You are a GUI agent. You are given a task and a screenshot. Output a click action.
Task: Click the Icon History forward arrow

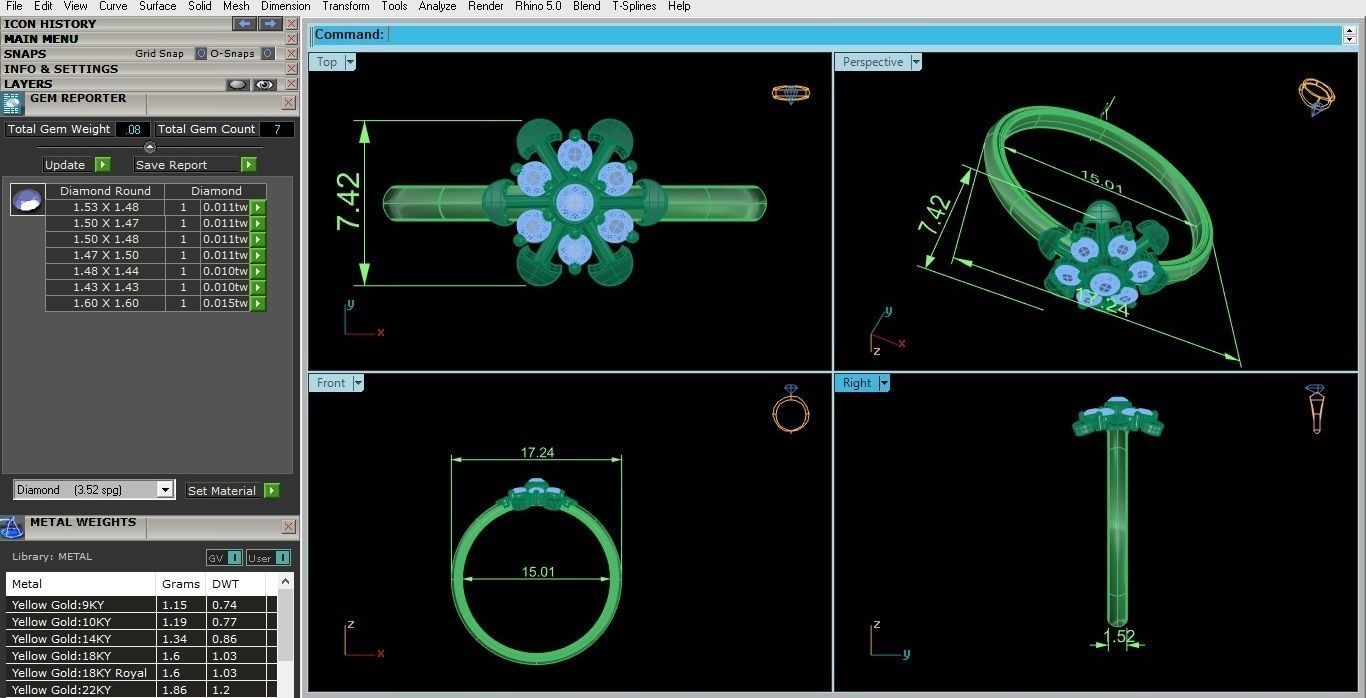(x=270, y=23)
